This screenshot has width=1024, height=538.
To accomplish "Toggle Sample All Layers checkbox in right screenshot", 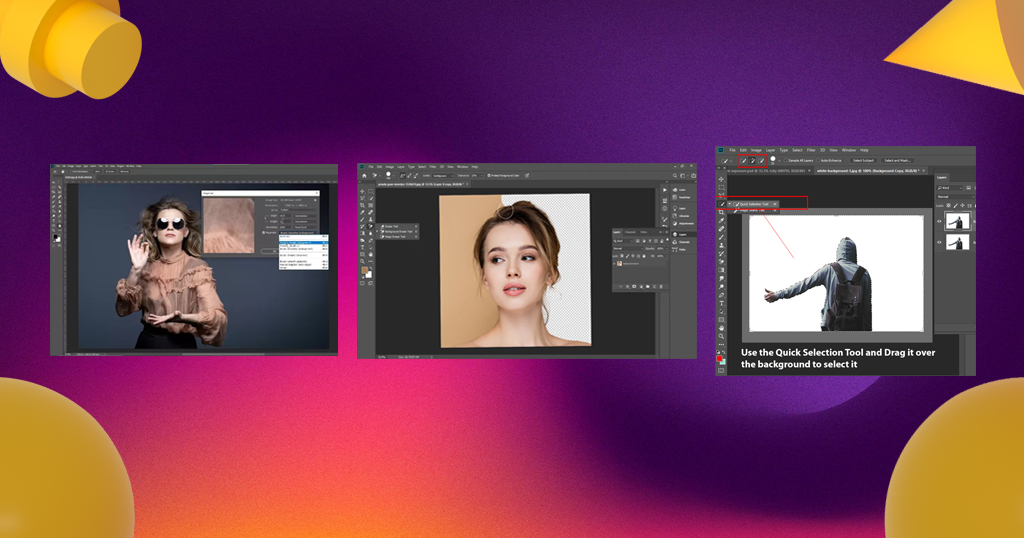I will pos(786,161).
